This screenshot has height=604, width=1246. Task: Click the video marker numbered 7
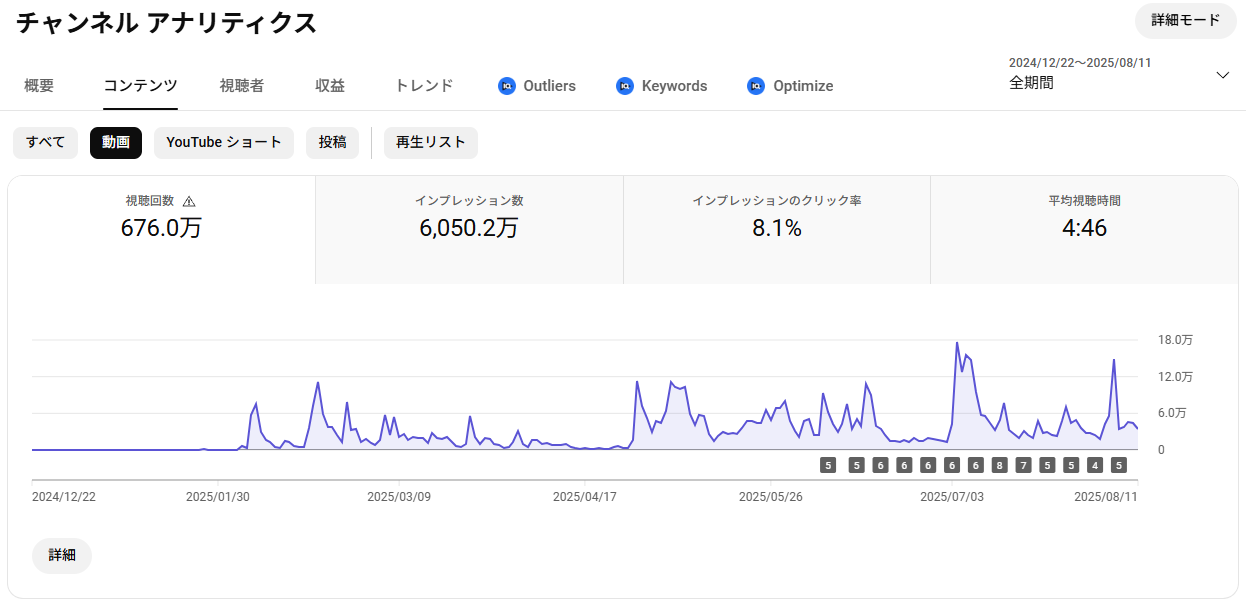[x=1023, y=465]
